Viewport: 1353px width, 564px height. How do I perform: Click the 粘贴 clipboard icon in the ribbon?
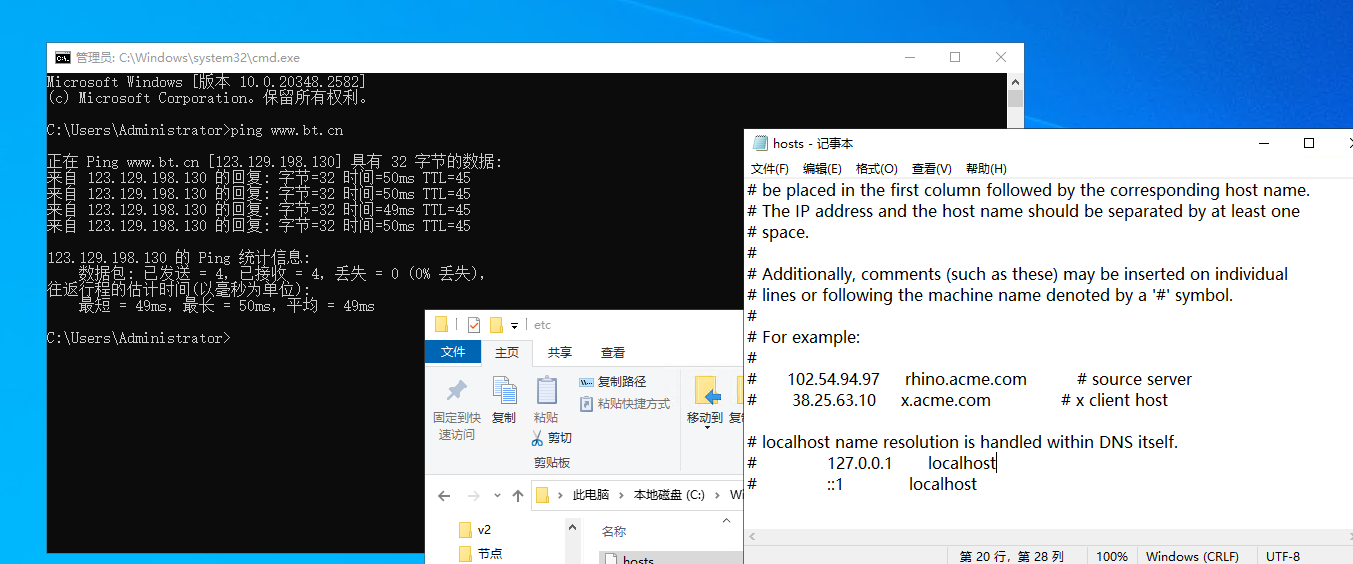(x=546, y=390)
